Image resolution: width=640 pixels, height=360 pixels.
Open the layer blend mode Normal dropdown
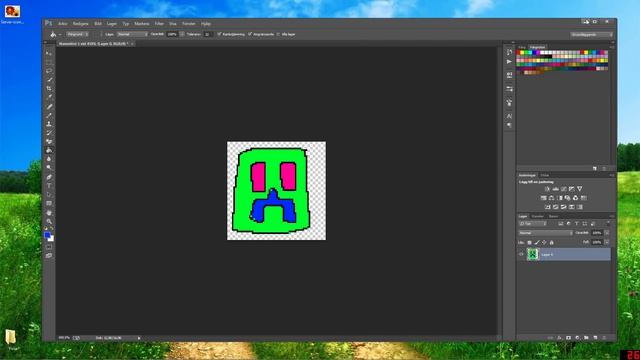click(545, 233)
